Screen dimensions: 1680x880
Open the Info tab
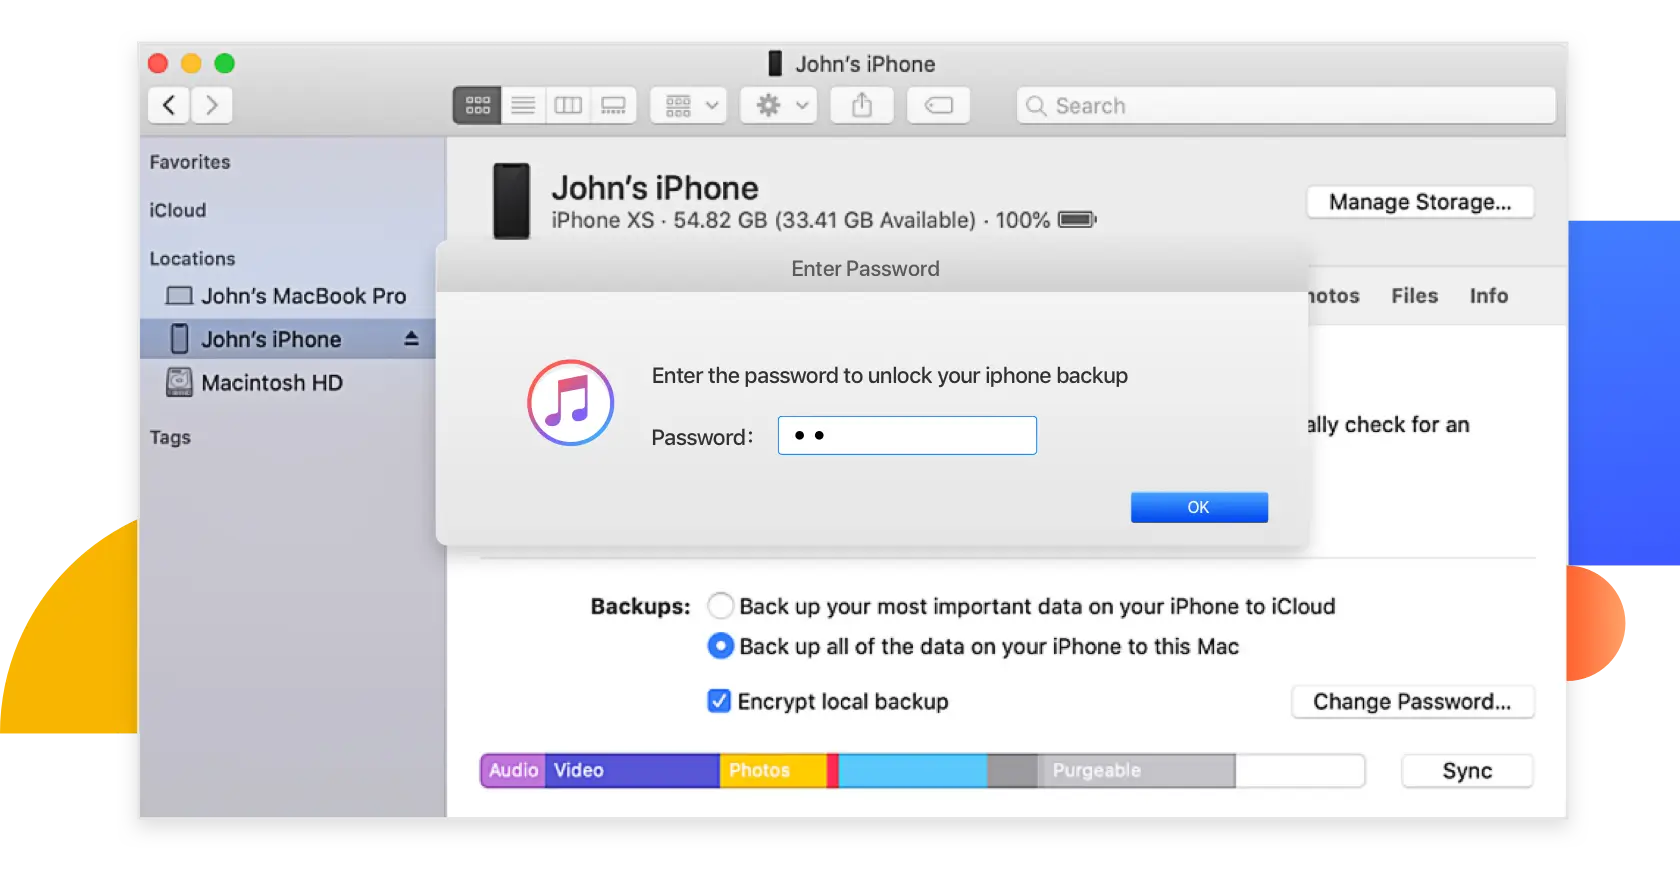[1488, 296]
